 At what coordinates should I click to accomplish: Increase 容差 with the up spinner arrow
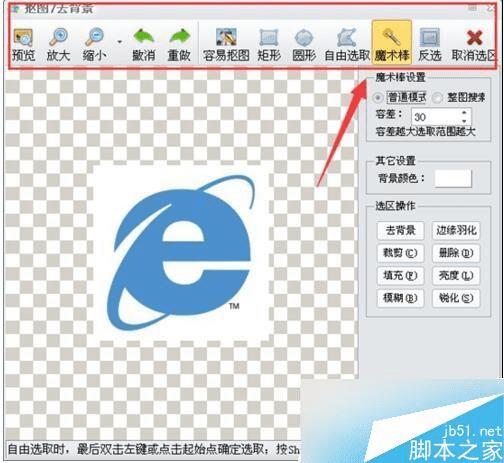pyautogui.click(x=465, y=112)
